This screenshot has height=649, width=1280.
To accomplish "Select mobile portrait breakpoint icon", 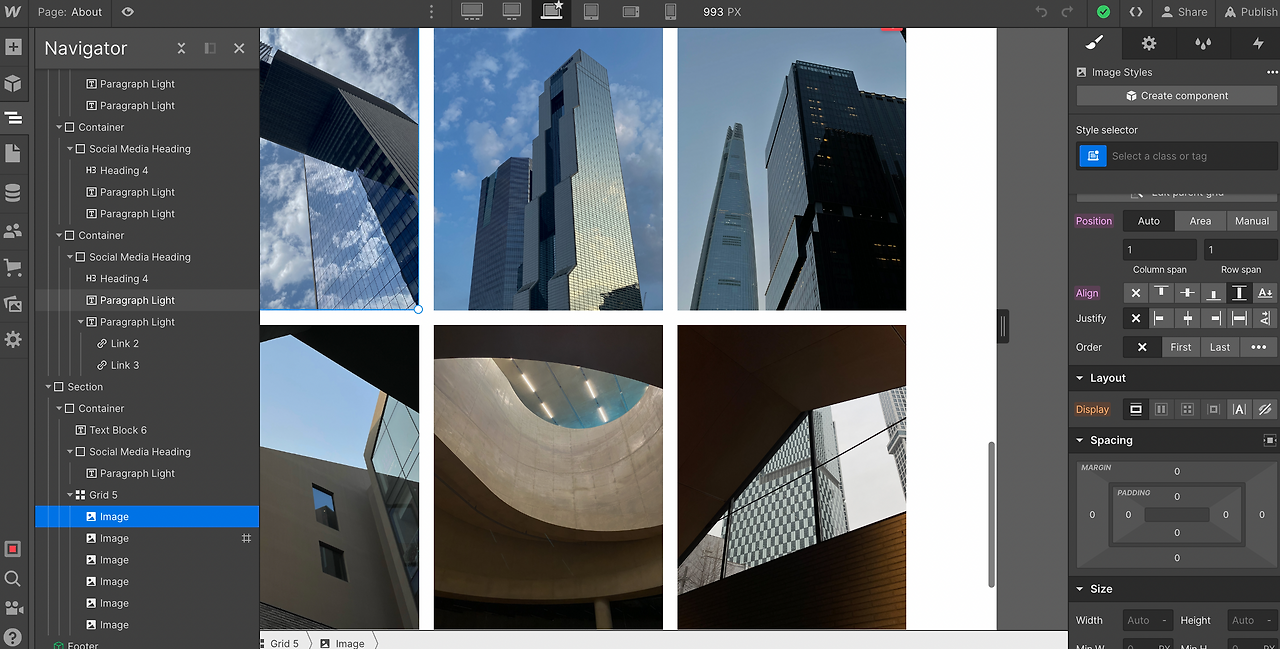I will click(x=670, y=12).
